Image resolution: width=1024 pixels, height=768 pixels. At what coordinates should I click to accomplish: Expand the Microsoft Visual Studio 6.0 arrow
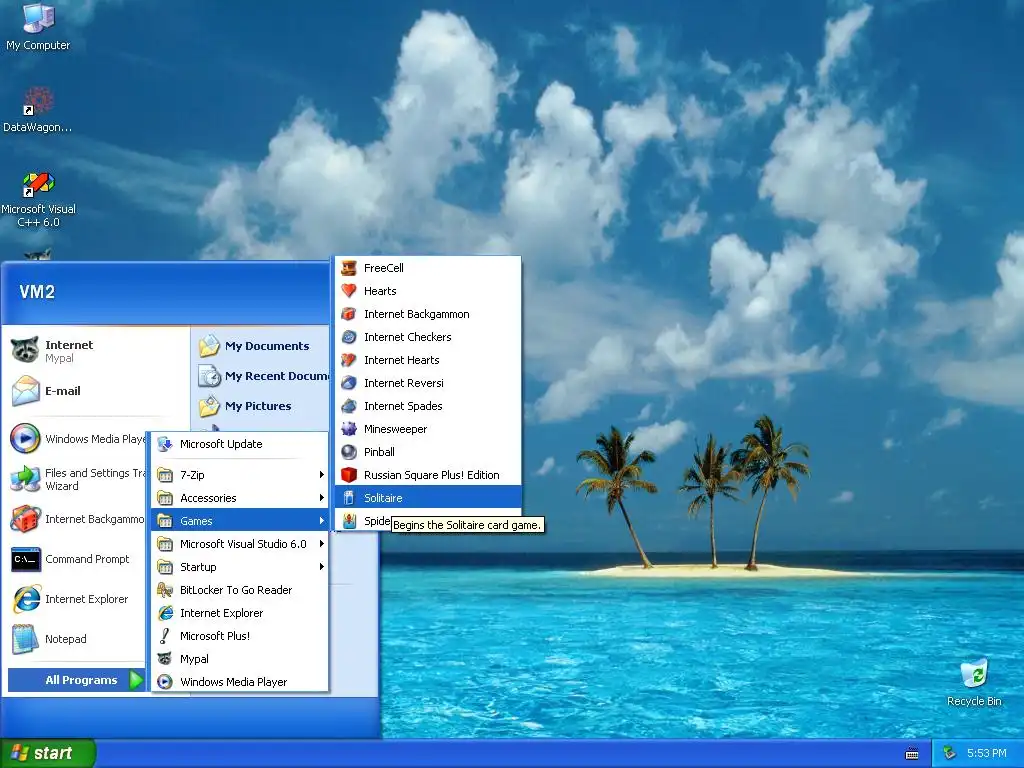[321, 544]
